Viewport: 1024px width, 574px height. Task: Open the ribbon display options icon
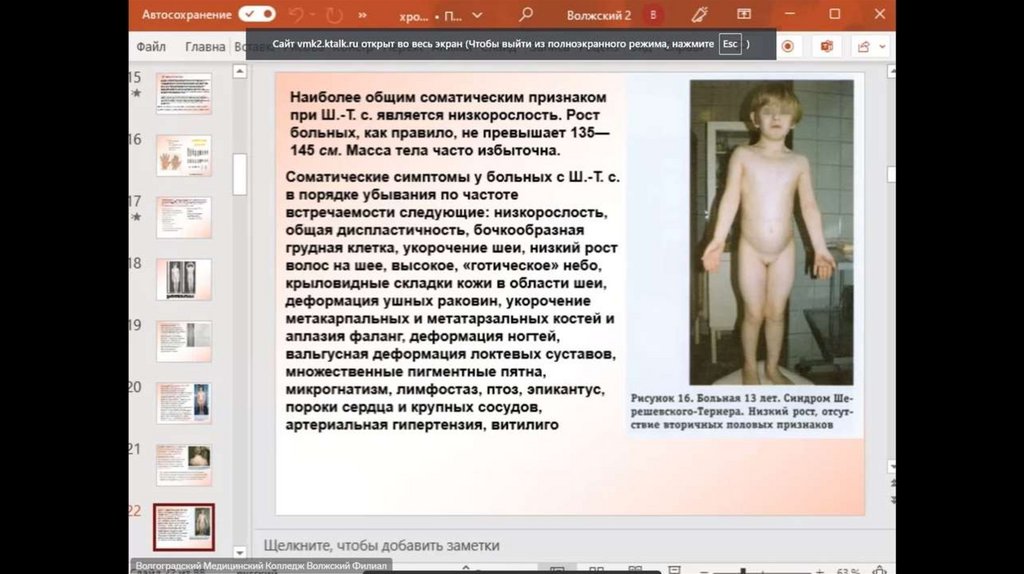743,15
